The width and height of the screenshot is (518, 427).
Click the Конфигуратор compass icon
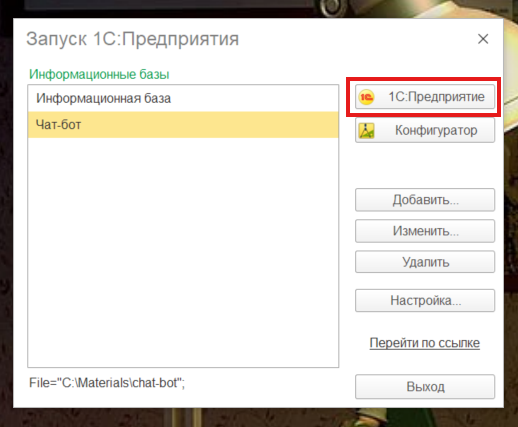point(366,130)
